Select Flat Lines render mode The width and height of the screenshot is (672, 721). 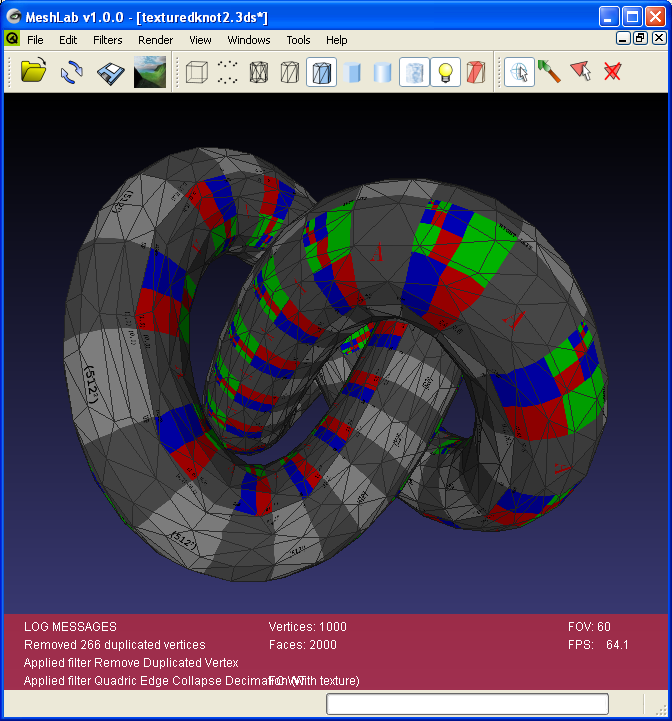[321, 72]
